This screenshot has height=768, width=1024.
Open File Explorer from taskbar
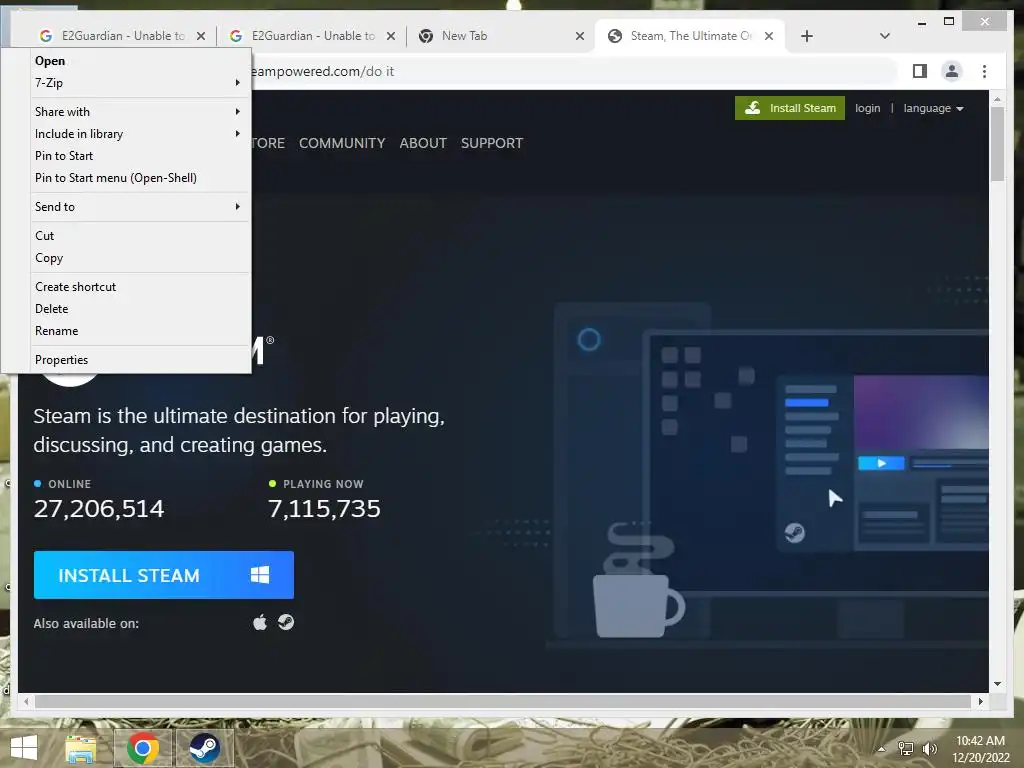tap(80, 748)
